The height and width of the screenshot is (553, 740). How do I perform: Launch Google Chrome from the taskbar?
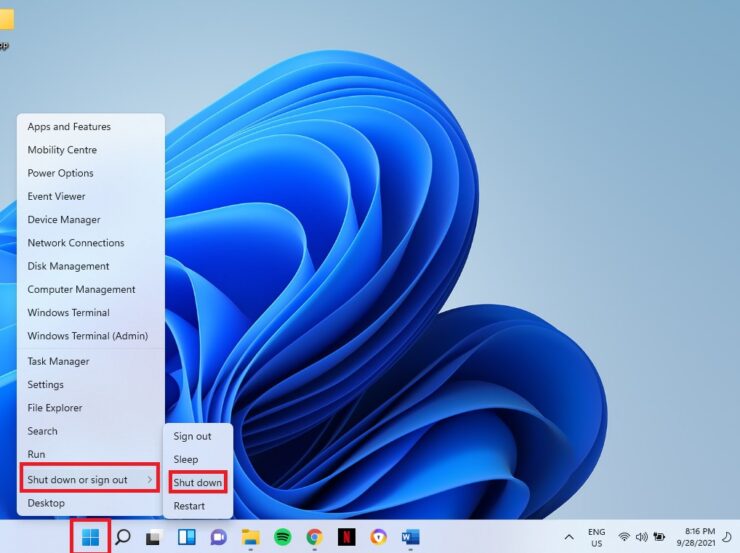pyautogui.click(x=314, y=537)
